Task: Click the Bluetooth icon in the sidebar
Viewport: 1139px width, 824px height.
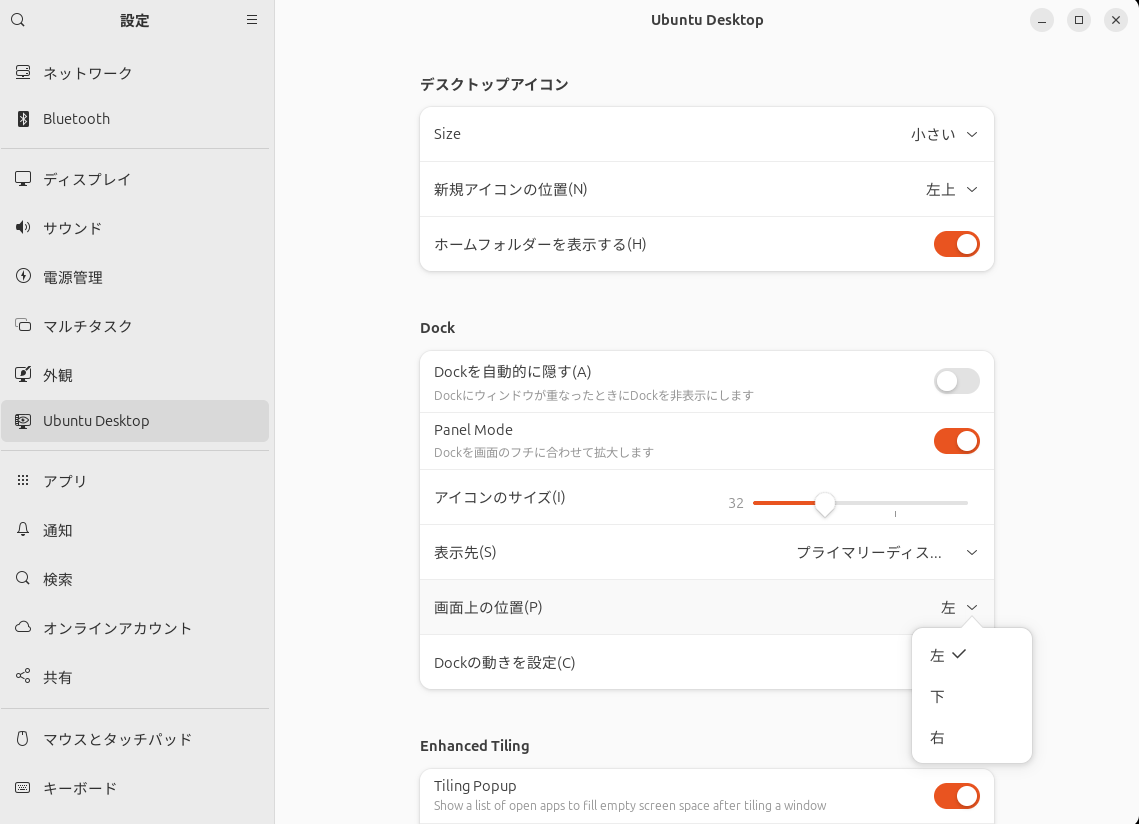Action: (23, 119)
